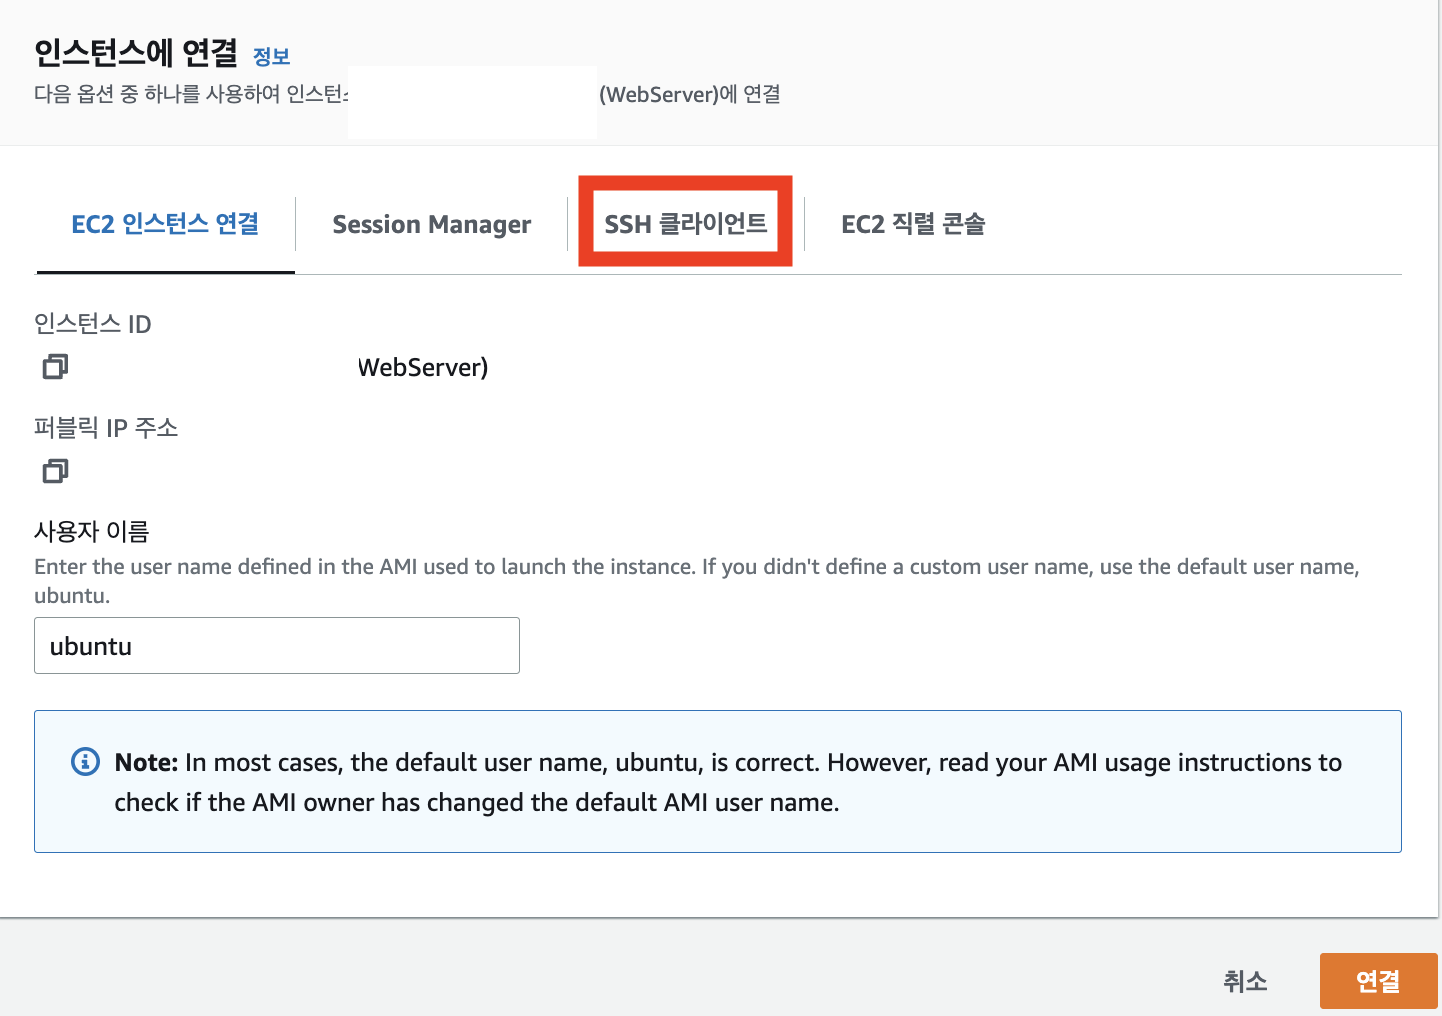The width and height of the screenshot is (1442, 1016).
Task: Click the info icon in the Note box
Action: pos(86,762)
